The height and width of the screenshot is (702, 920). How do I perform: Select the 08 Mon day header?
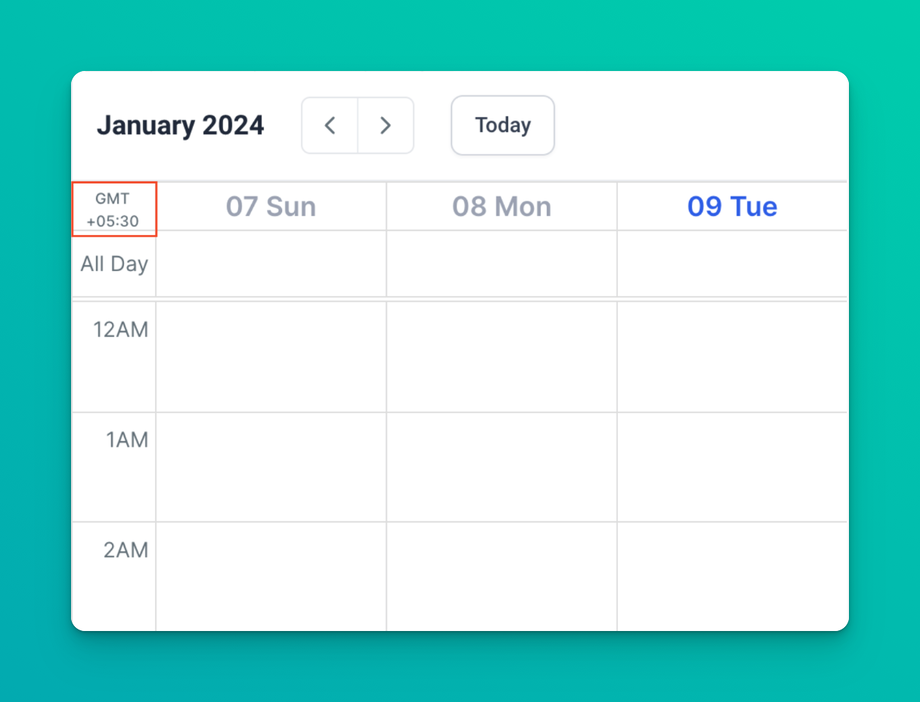(x=501, y=207)
